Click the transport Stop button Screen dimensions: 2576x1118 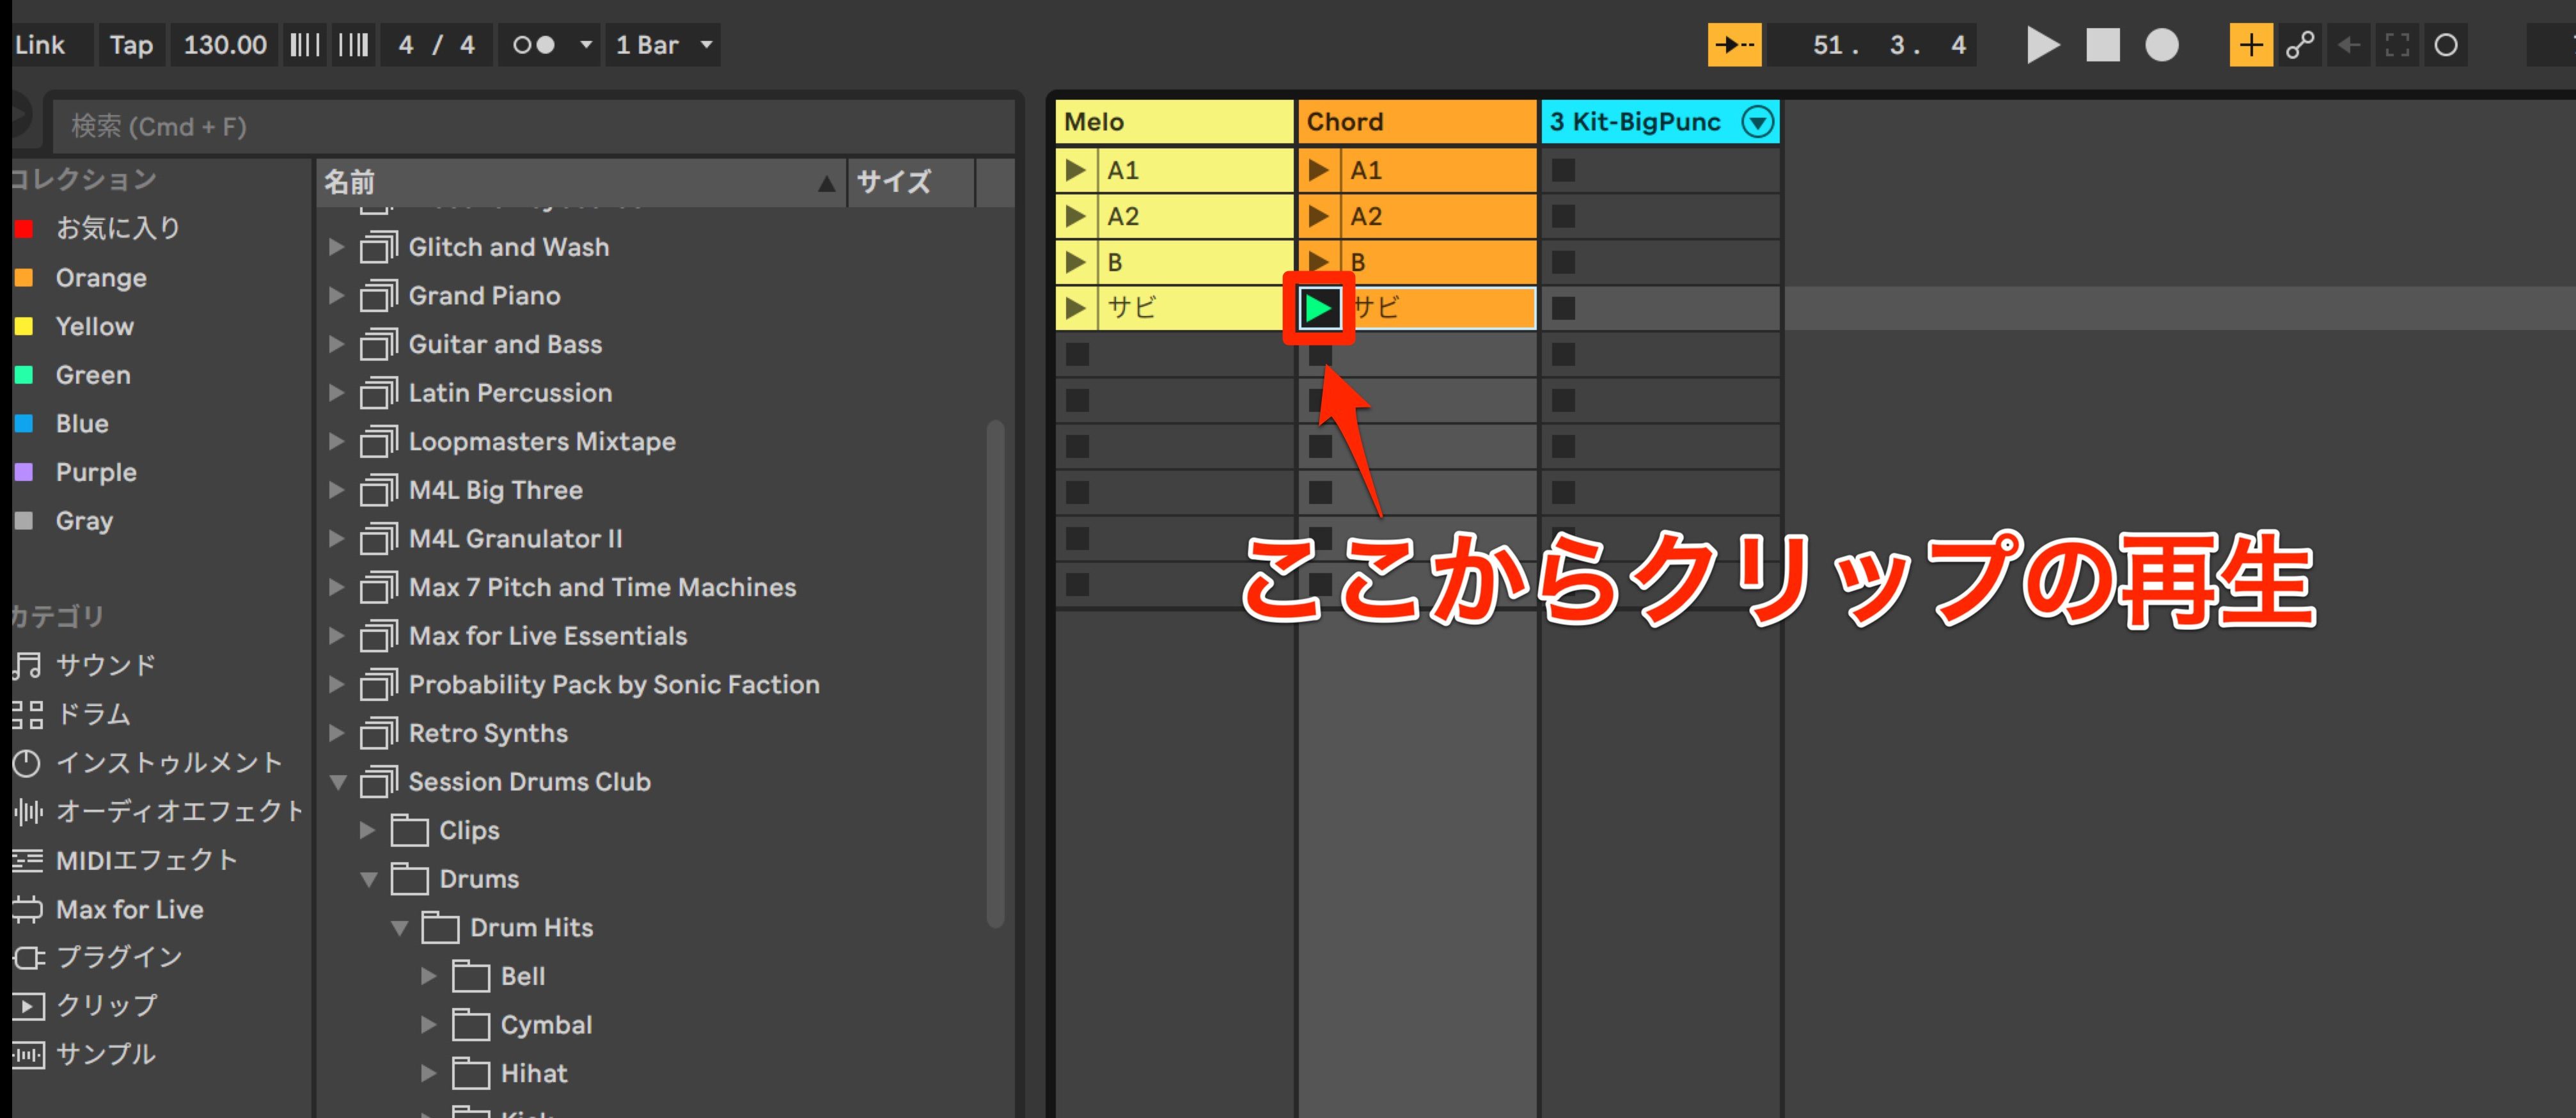[x=2102, y=45]
